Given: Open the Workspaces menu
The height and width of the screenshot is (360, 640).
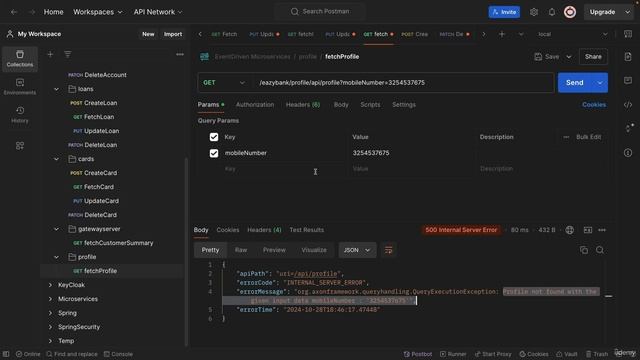Looking at the screenshot, I should [x=98, y=12].
